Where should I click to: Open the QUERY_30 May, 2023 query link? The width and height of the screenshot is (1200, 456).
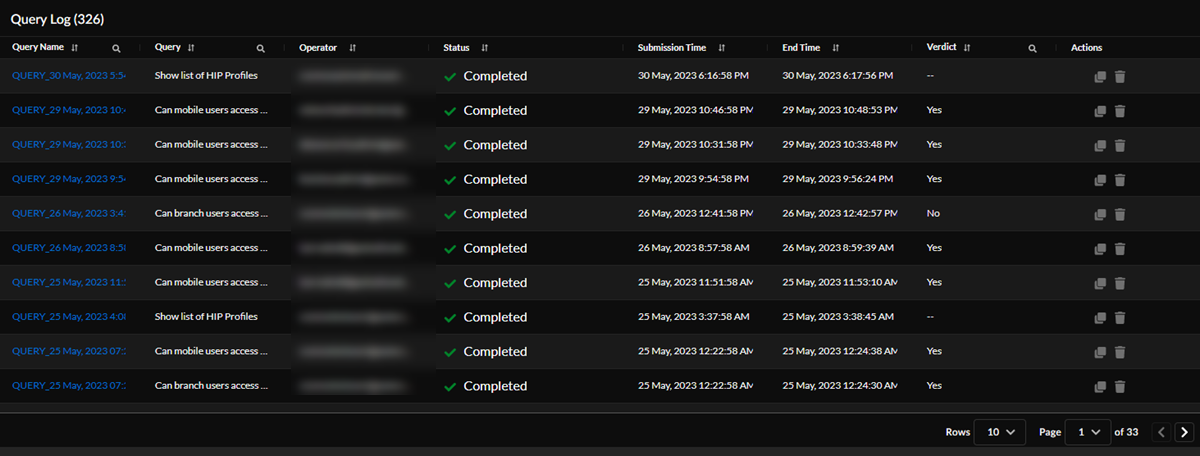(68, 76)
